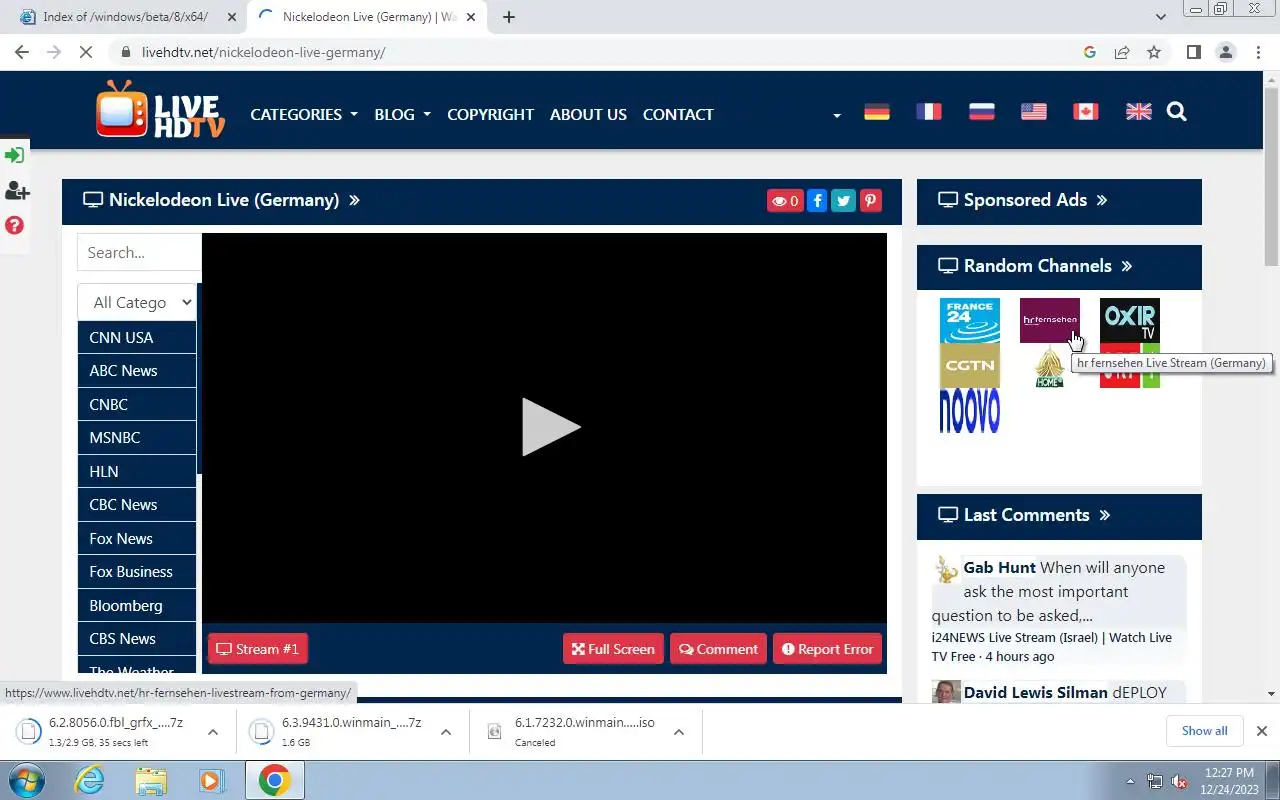
Task: Click the red view counter badge
Action: point(785,201)
